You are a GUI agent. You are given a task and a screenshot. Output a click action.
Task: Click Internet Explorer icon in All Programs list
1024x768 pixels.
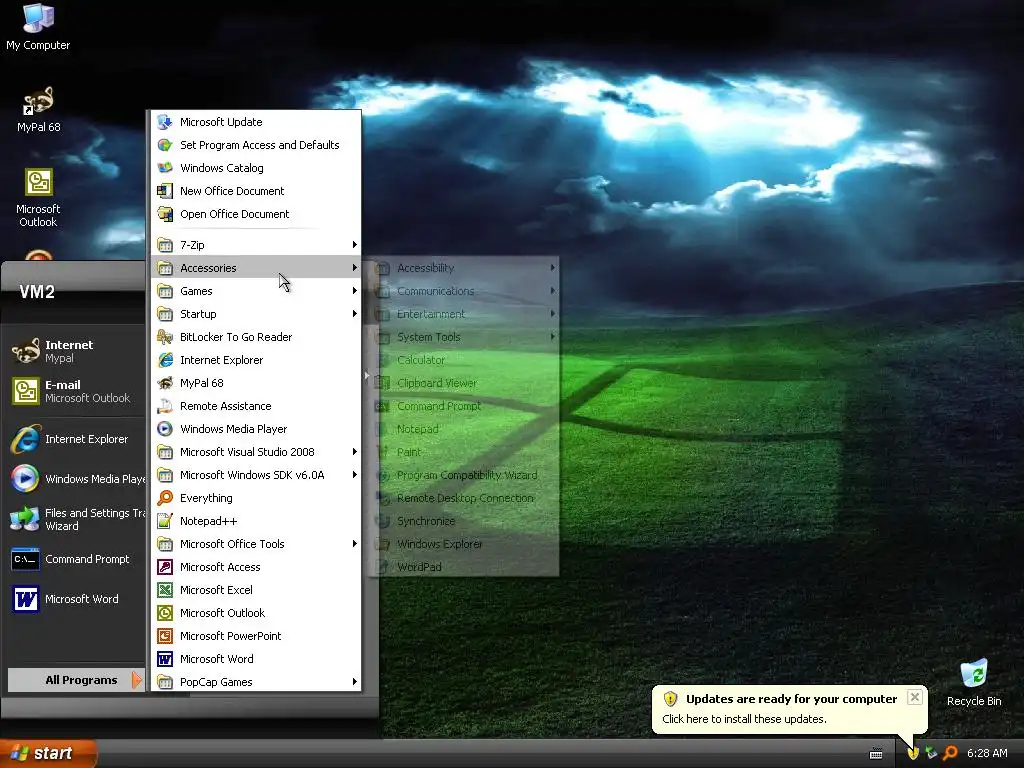pos(165,360)
